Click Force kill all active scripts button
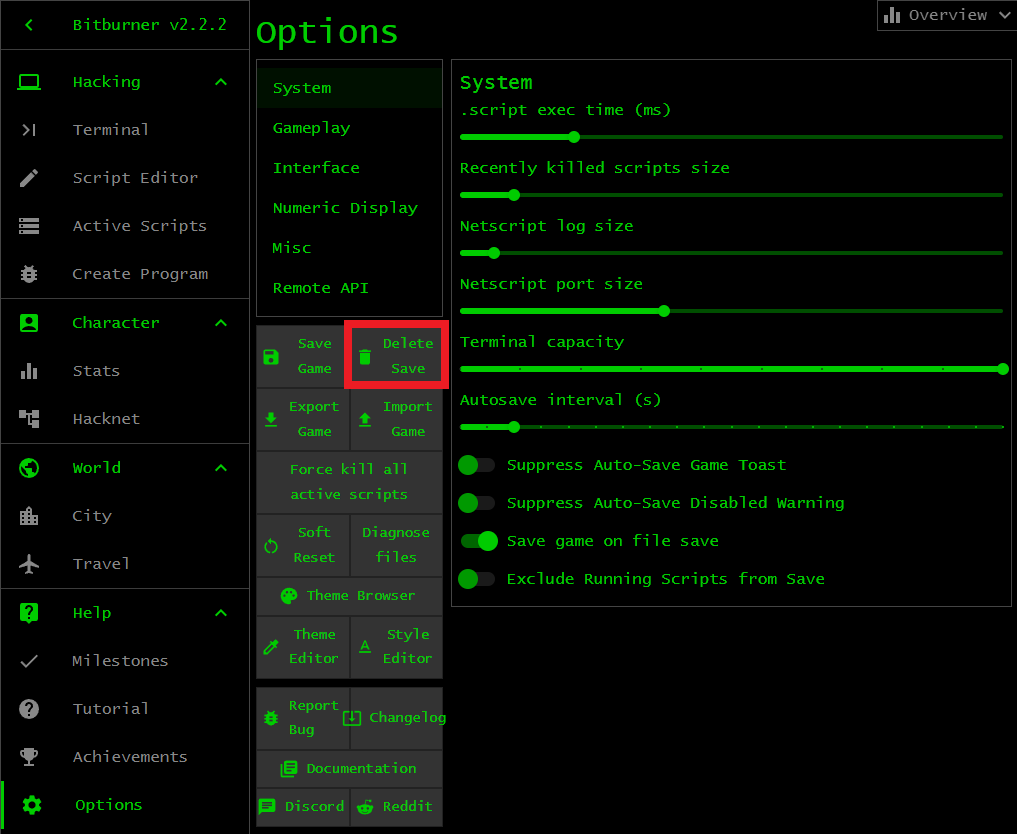The image size is (1017, 834). [x=350, y=482]
